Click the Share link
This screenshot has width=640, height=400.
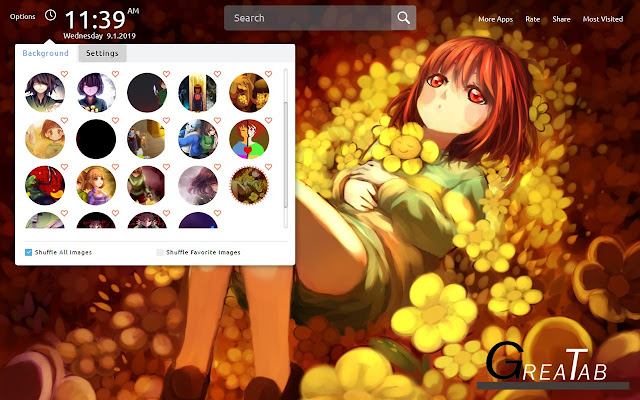click(561, 19)
